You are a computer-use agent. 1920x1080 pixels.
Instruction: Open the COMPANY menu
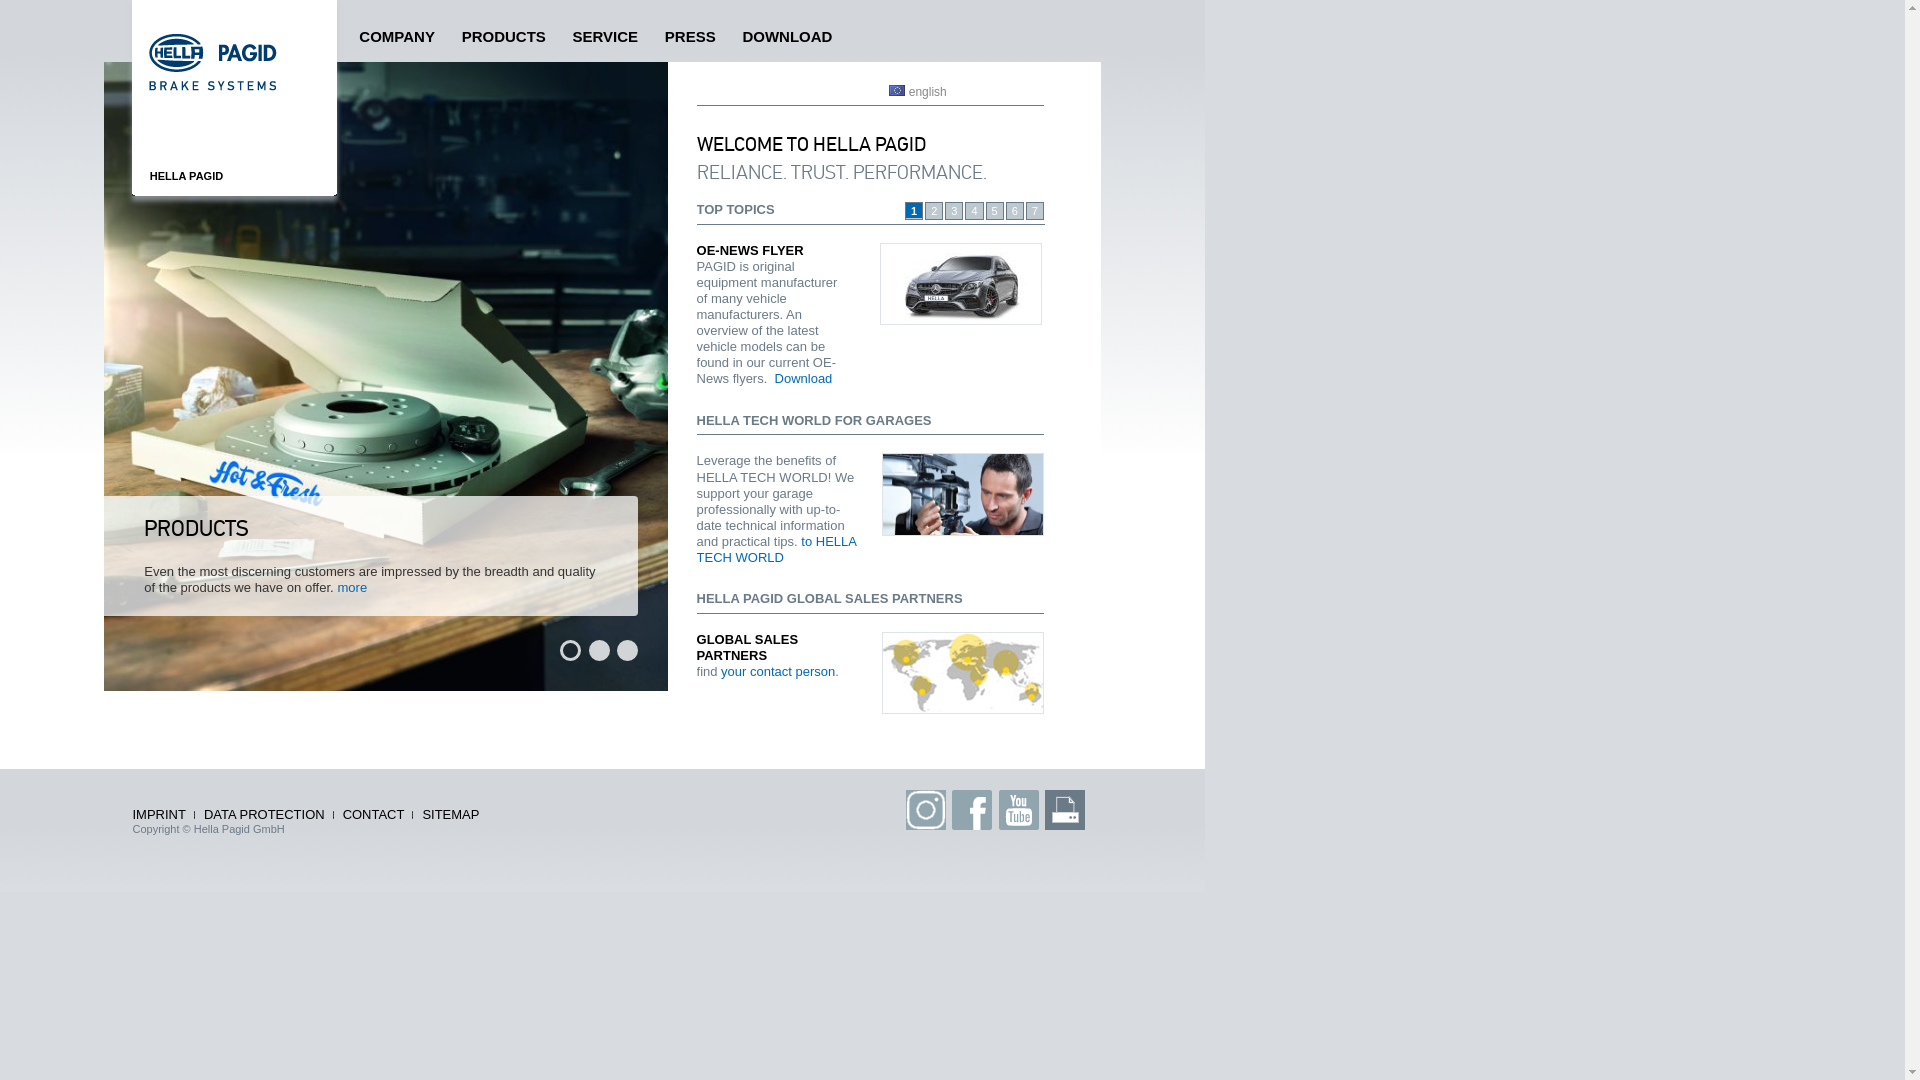[x=397, y=37]
